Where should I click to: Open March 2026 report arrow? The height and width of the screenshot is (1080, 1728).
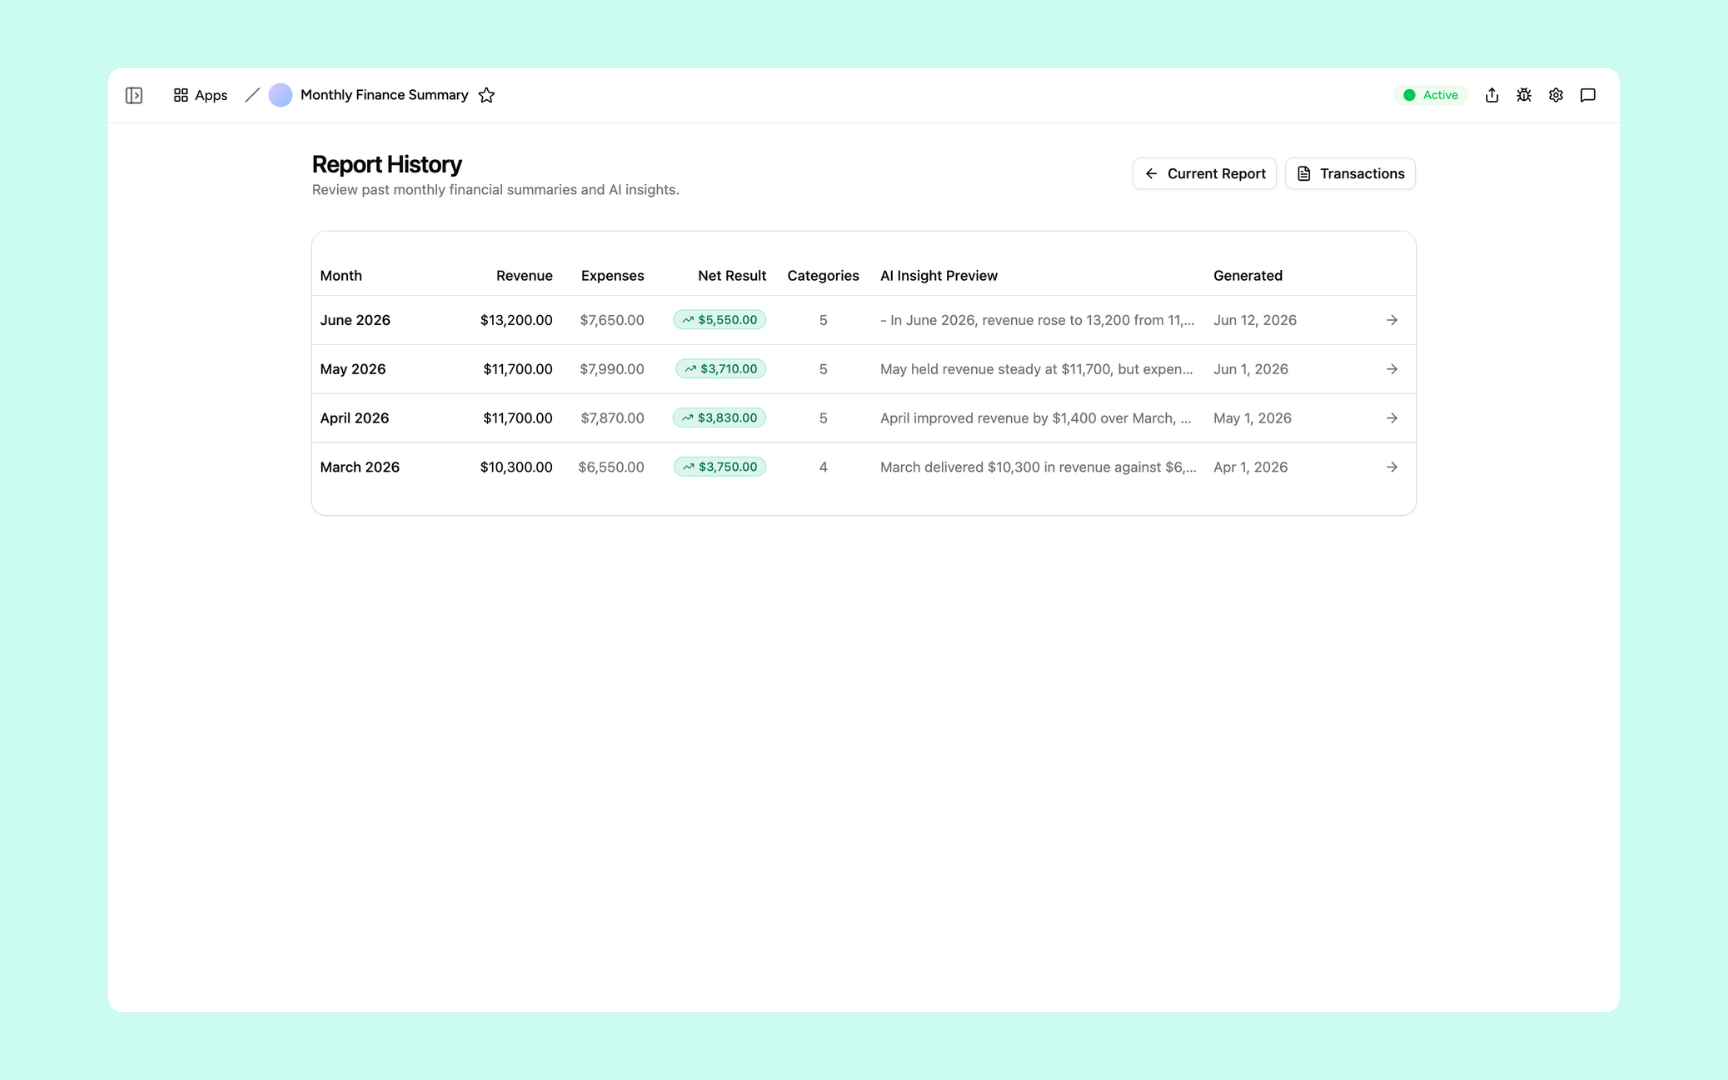tap(1392, 467)
